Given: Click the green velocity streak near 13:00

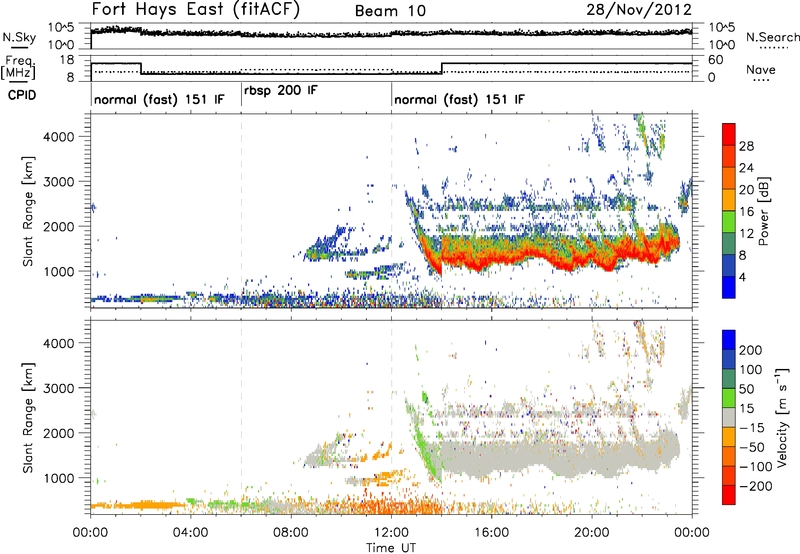Looking at the screenshot, I should click(x=424, y=449).
